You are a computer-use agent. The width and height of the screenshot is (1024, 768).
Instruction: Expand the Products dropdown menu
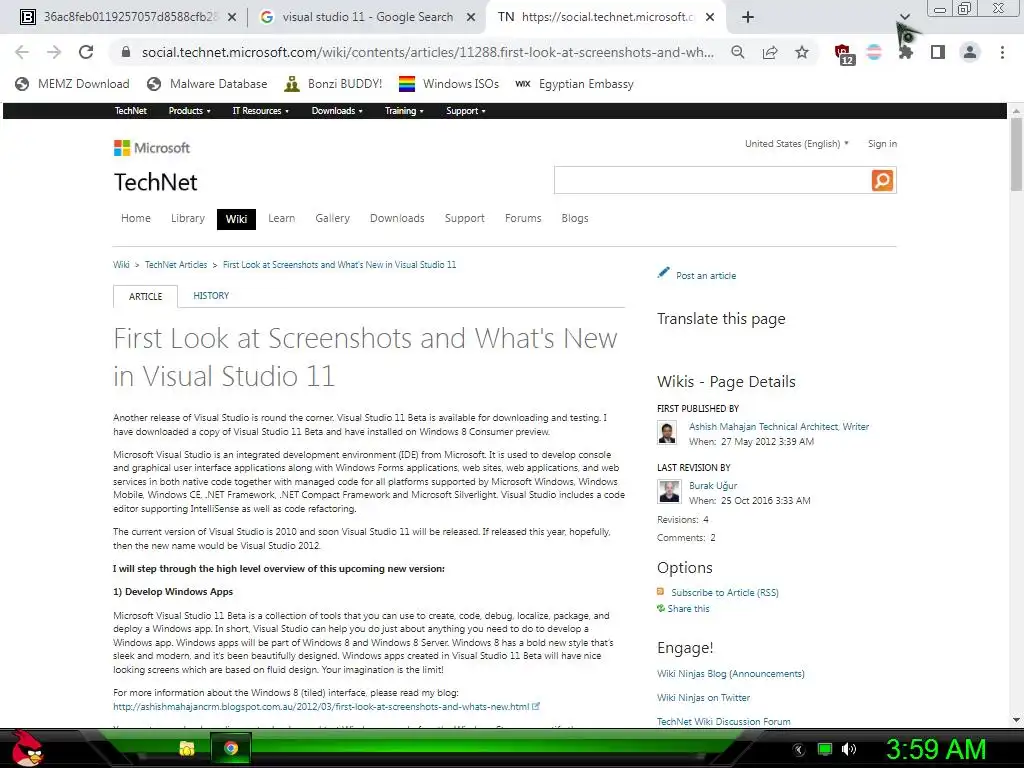189,111
